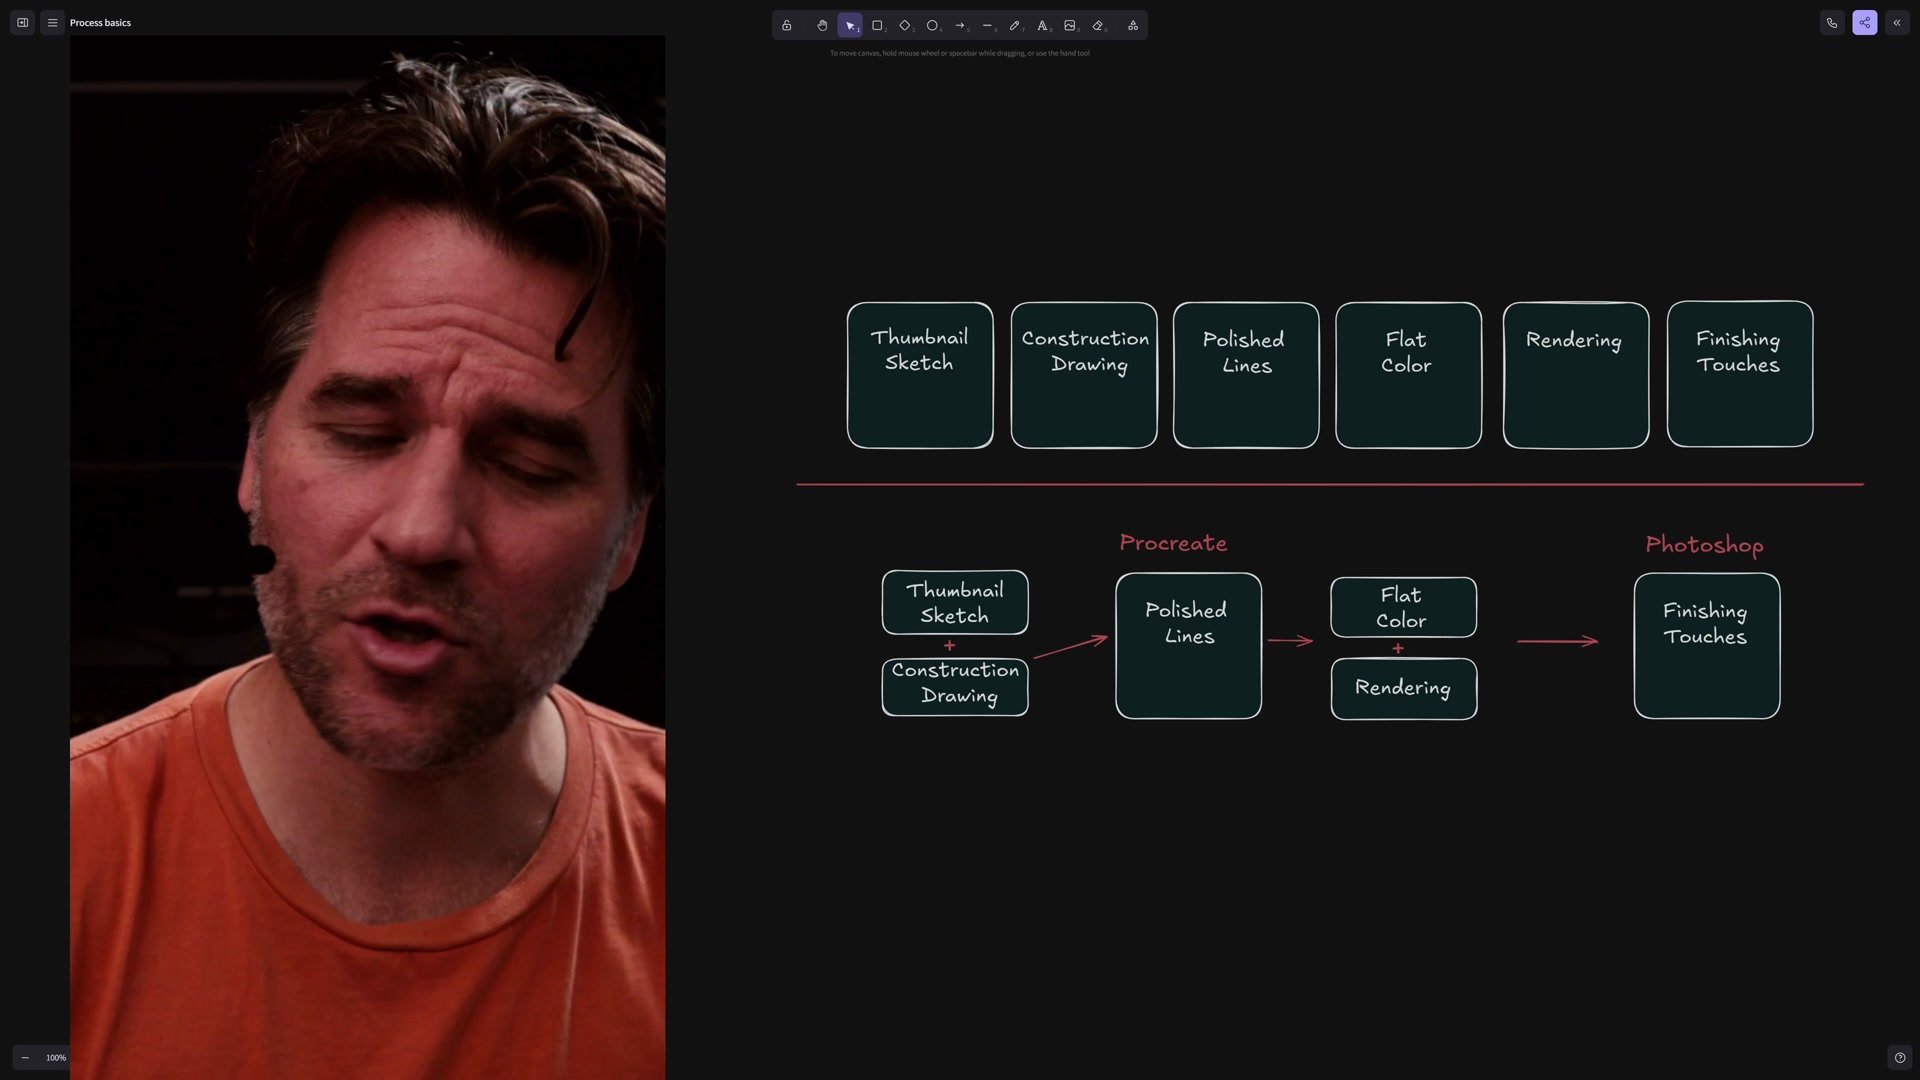Start a call with the phone button
This screenshot has height=1080, width=1920.
click(1832, 22)
